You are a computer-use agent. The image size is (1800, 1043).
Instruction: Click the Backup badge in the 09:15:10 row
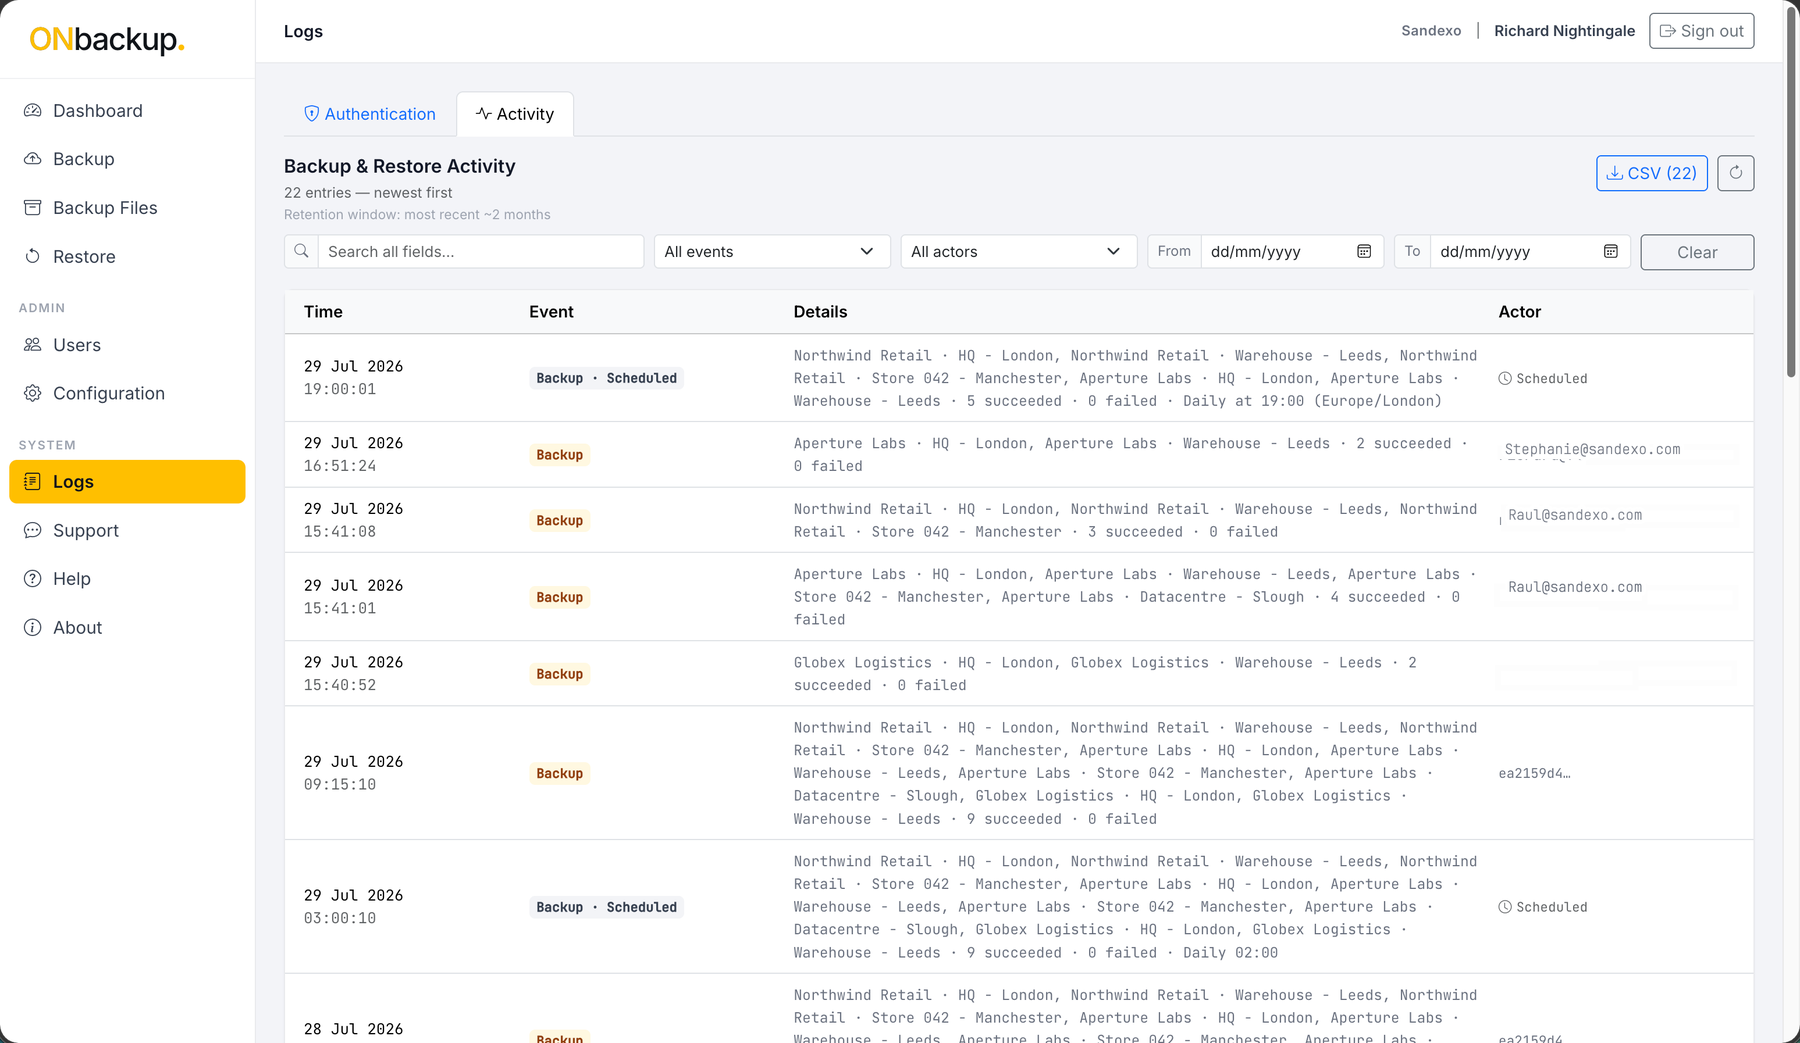coord(559,773)
